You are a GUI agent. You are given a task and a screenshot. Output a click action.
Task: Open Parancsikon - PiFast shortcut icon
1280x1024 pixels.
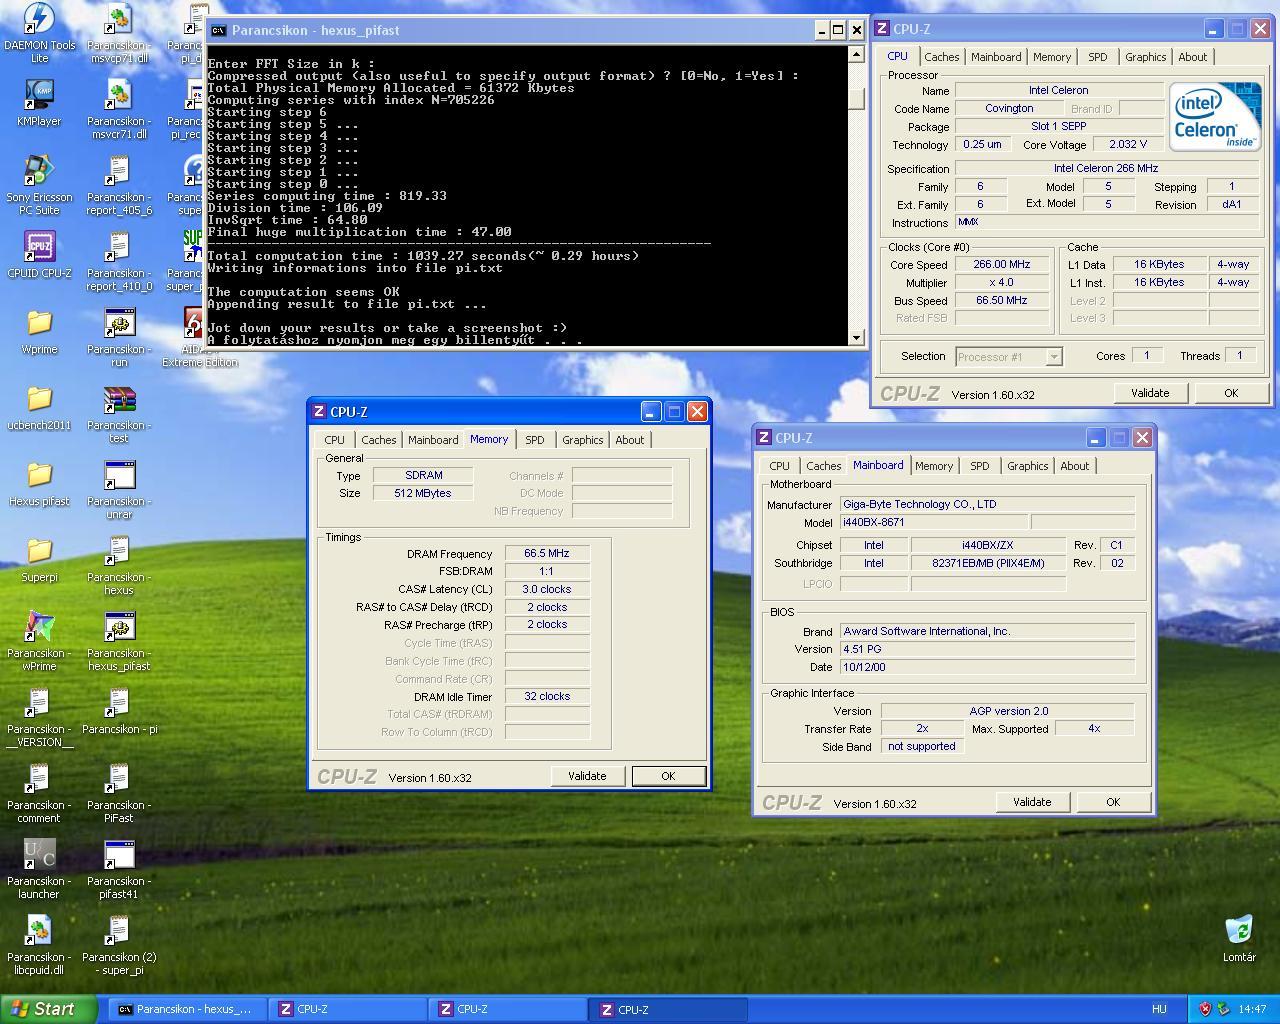coord(119,778)
